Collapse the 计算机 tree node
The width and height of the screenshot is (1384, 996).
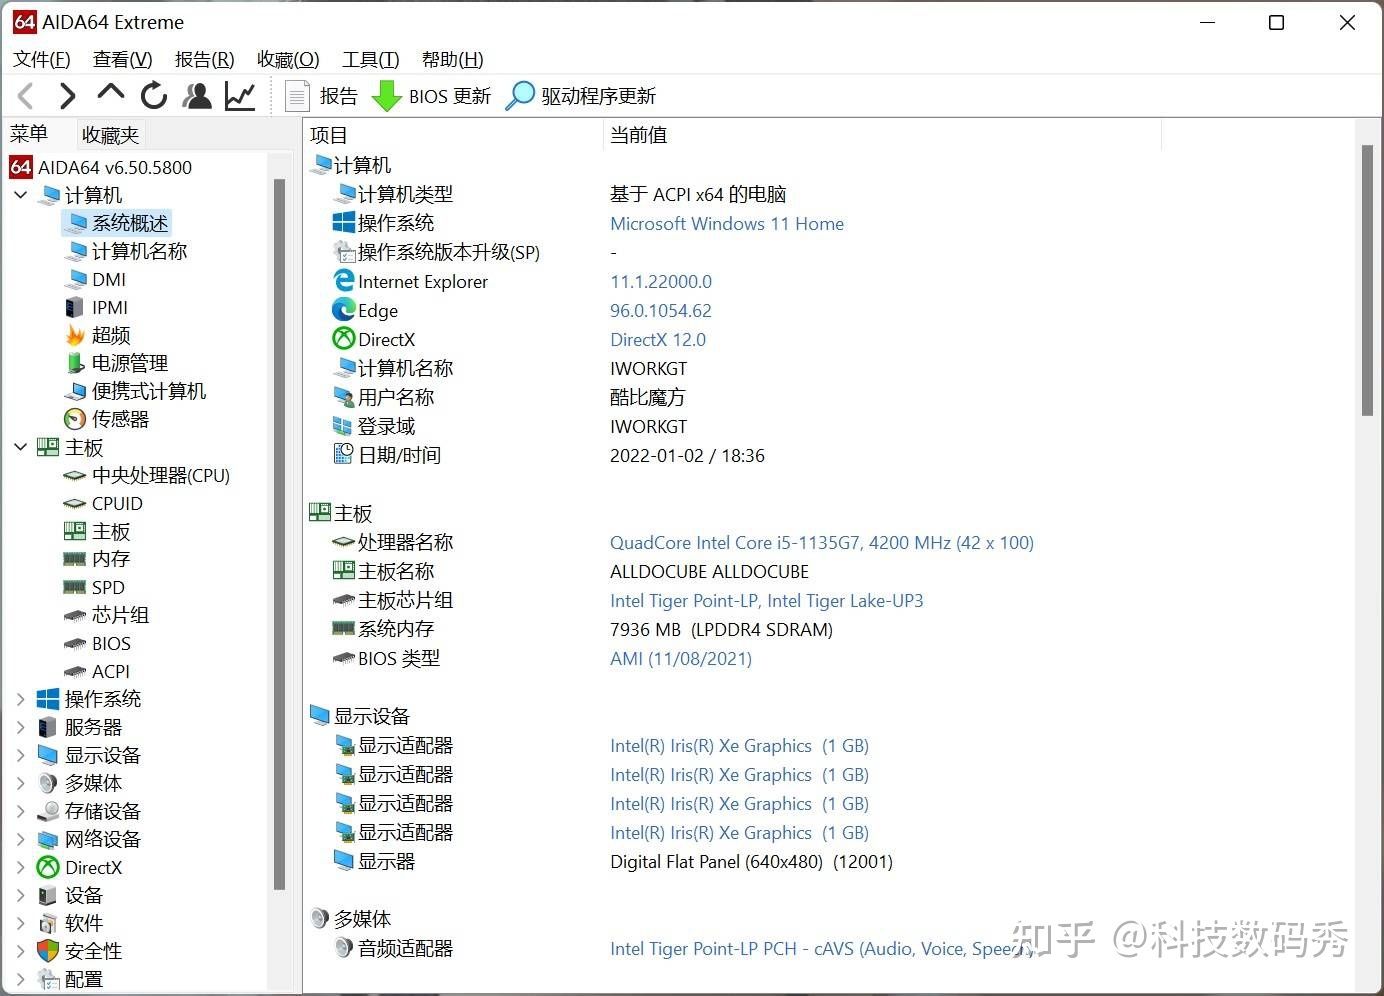pyautogui.click(x=21, y=195)
